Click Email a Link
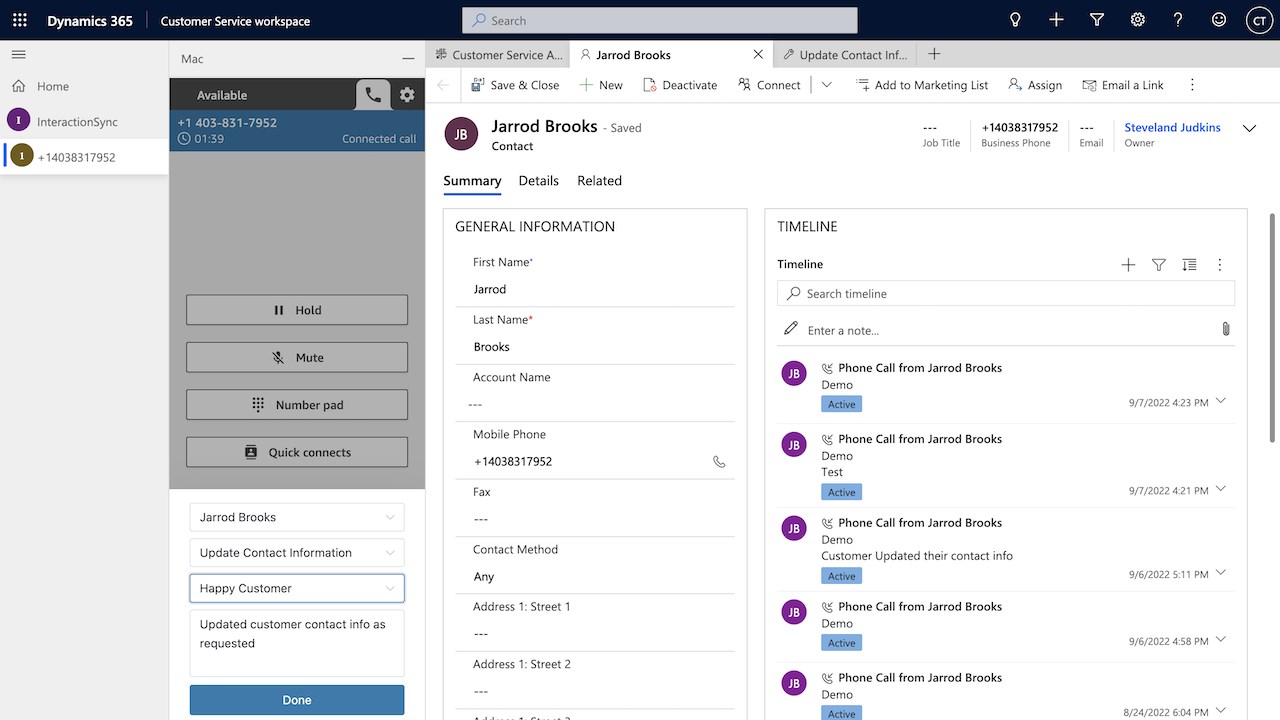The image size is (1280, 720). tap(1123, 85)
